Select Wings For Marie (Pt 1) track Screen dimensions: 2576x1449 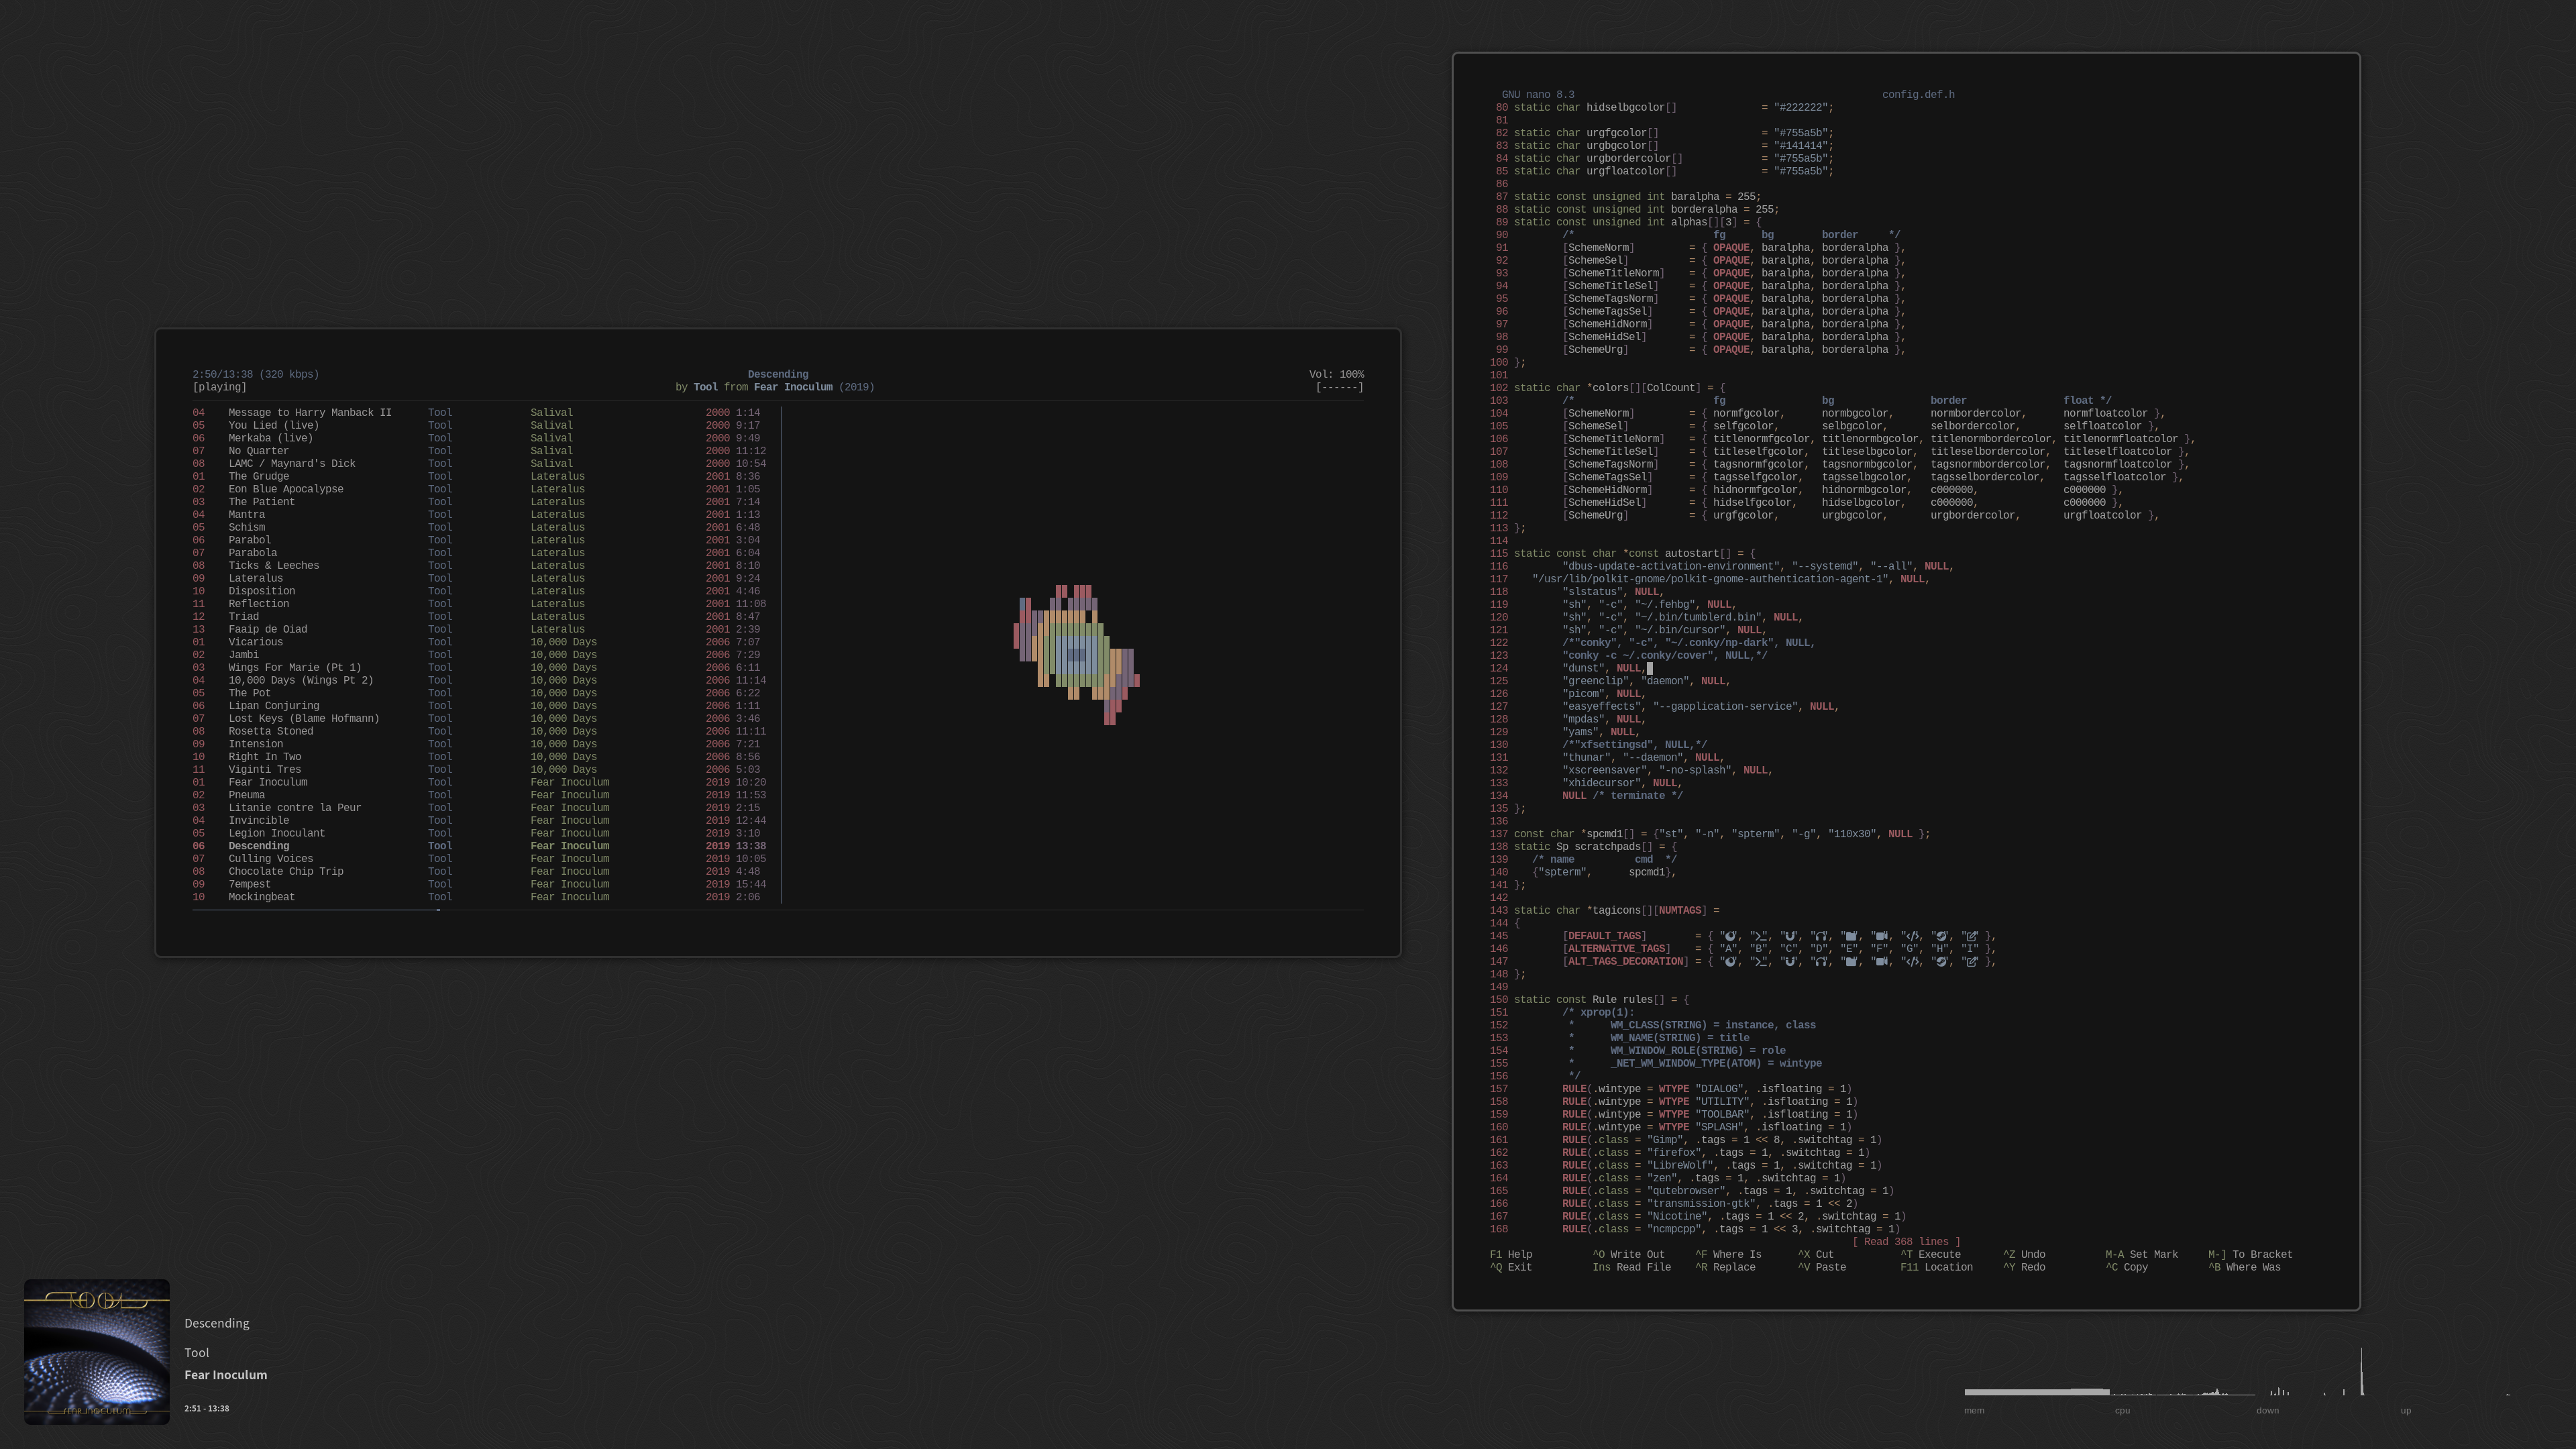[480, 667]
